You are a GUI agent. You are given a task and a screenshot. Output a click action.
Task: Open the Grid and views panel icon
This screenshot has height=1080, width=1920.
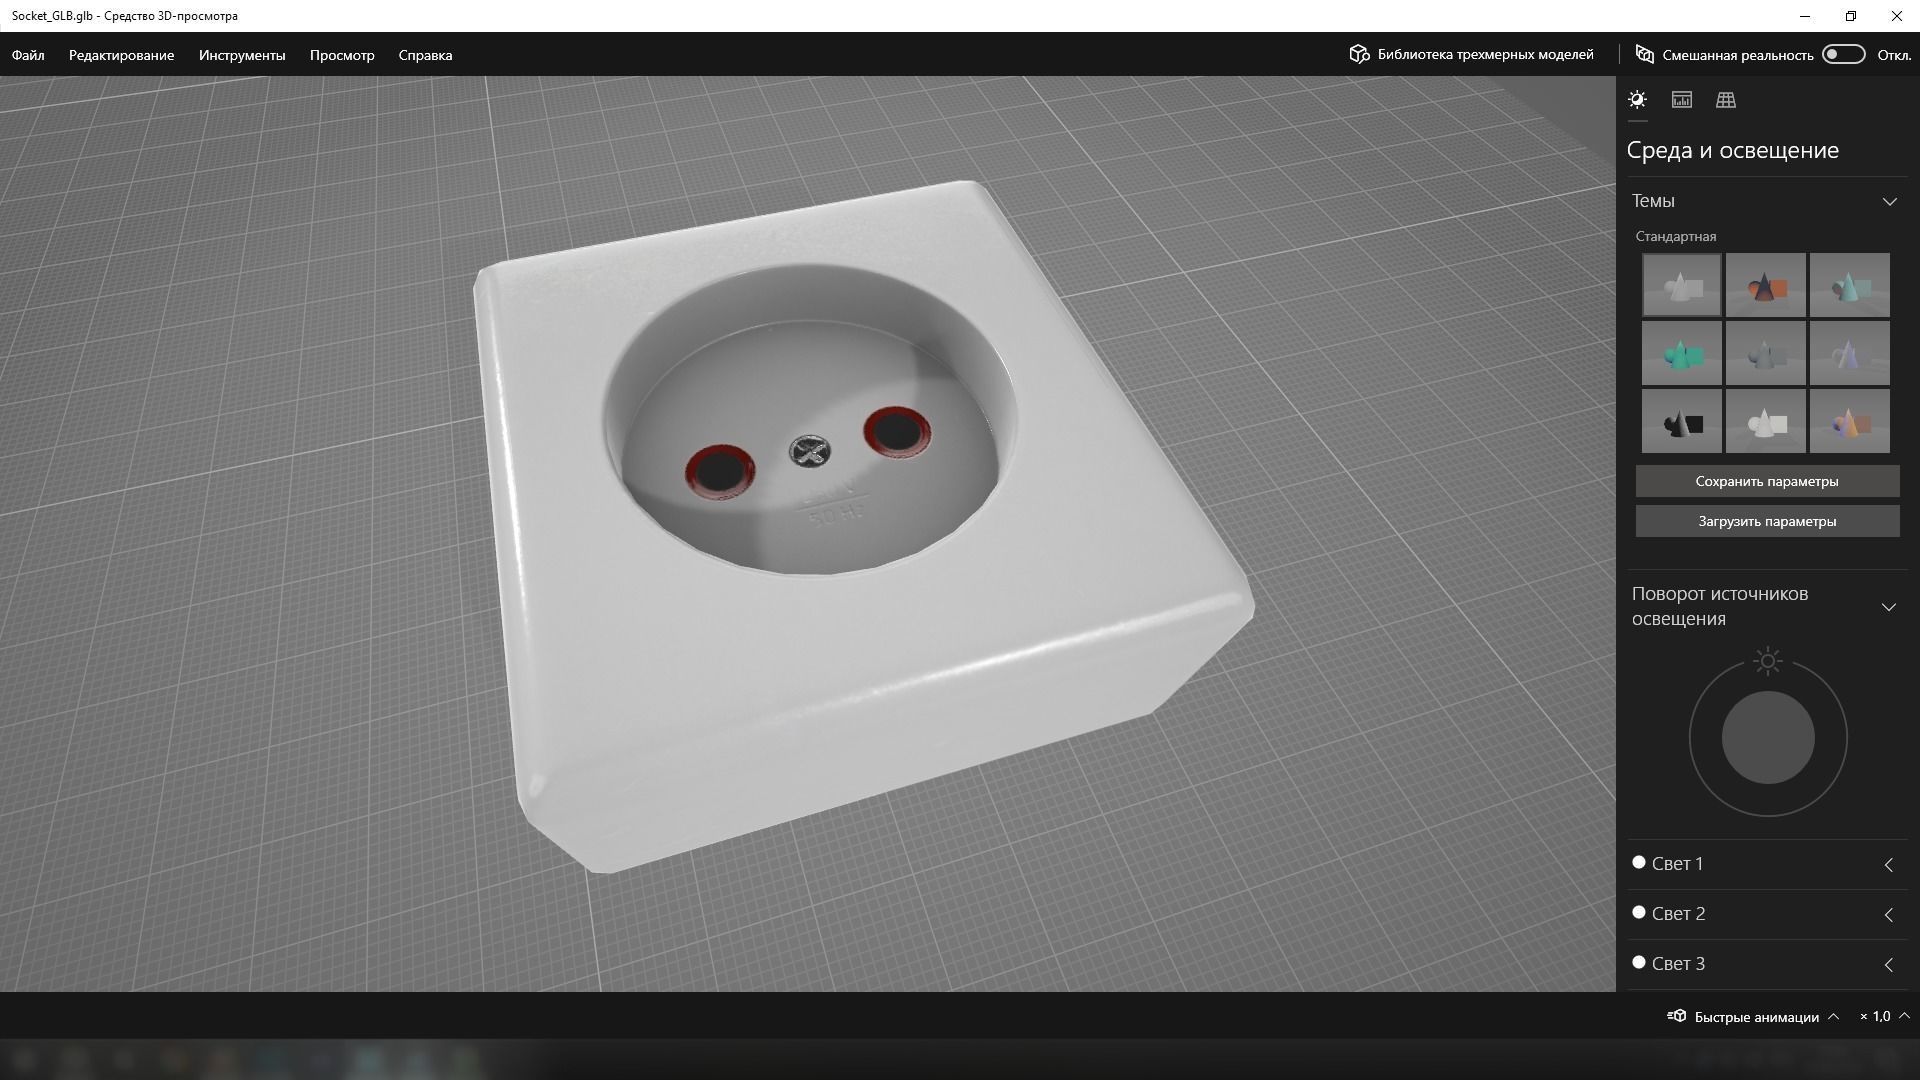pyautogui.click(x=1725, y=100)
